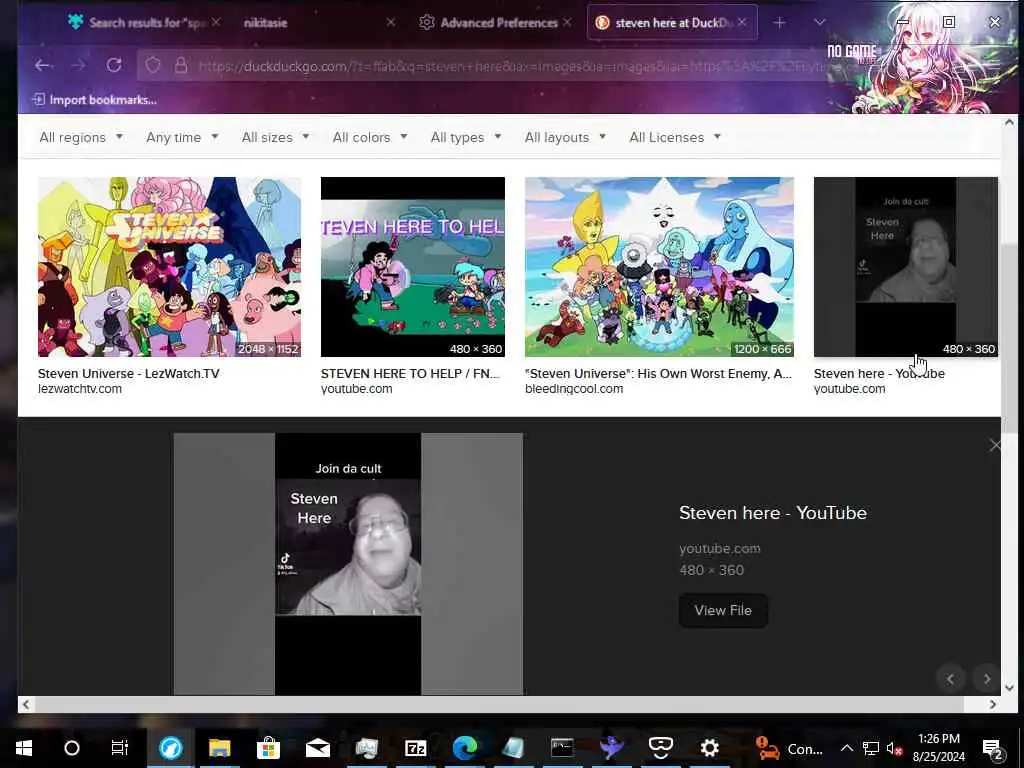Open the muted volume tray icon
Image resolution: width=1024 pixels, height=768 pixels.
pyautogui.click(x=894, y=748)
